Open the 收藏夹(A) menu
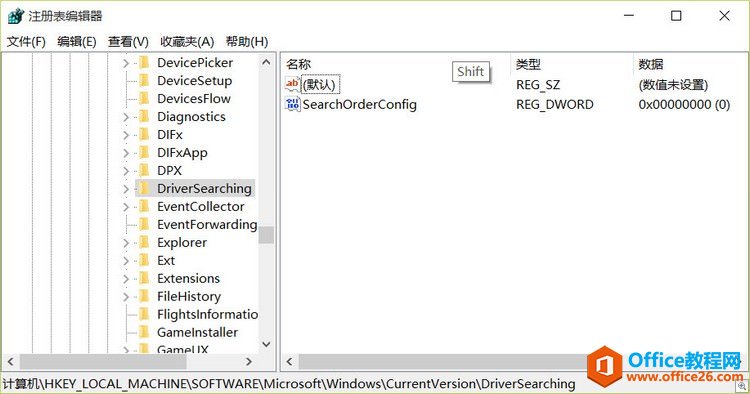 (187, 42)
